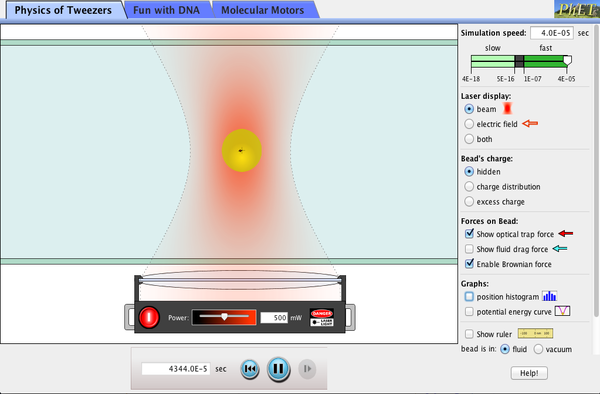Viewport: 600px width, 394px height.
Task: Select charge distribution option
Action: click(x=469, y=186)
